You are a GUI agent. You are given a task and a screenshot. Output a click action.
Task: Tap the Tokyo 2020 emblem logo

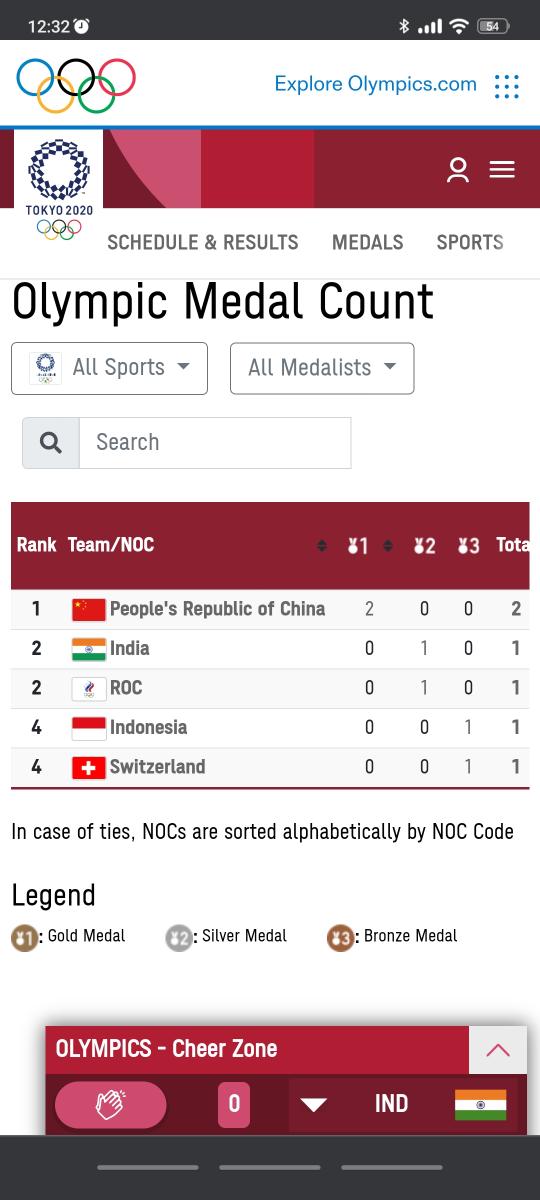[59, 190]
